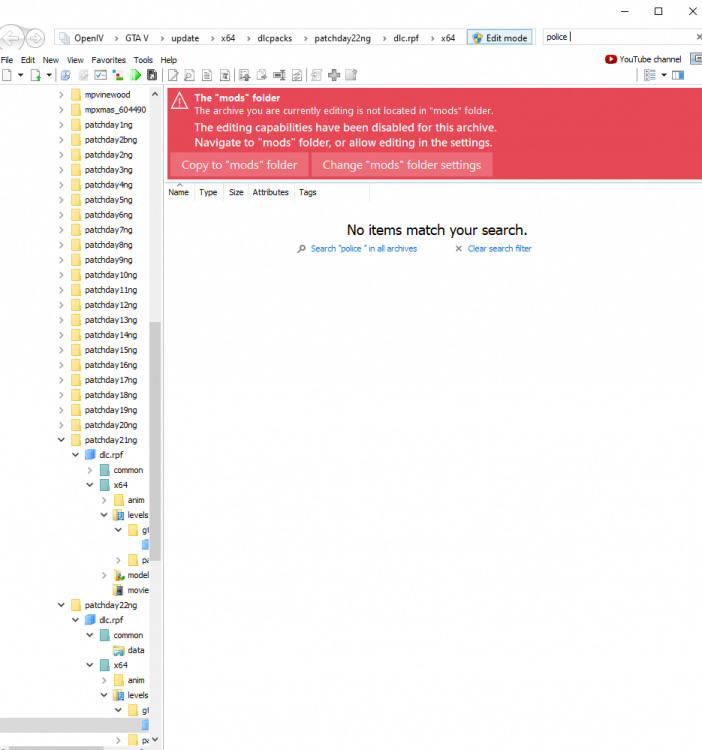The image size is (702, 750).
Task: Collapse the patchday21ng folder
Action: (x=61, y=440)
